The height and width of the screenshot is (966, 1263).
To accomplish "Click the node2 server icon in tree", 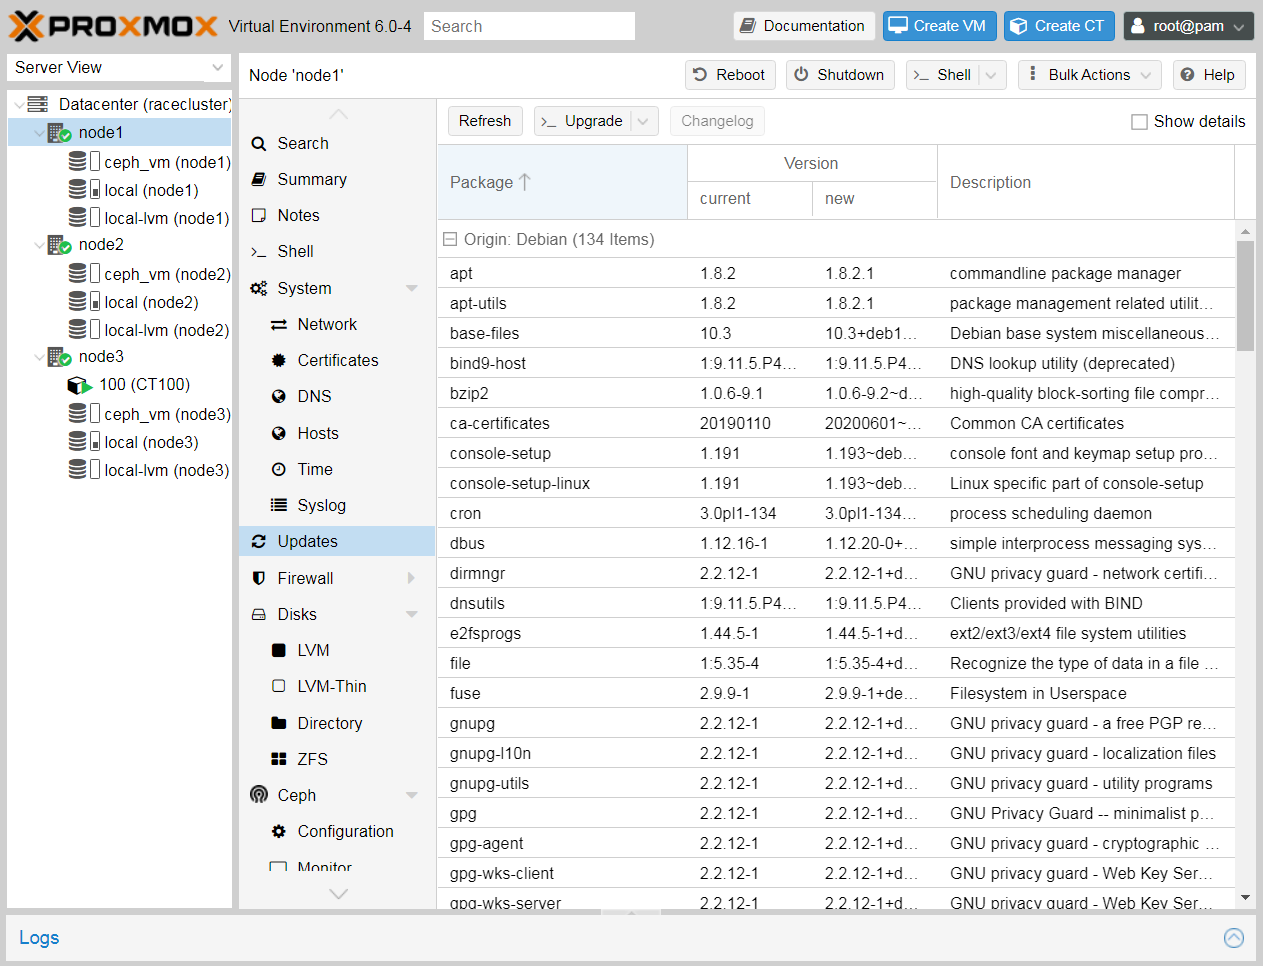I will 59,245.
